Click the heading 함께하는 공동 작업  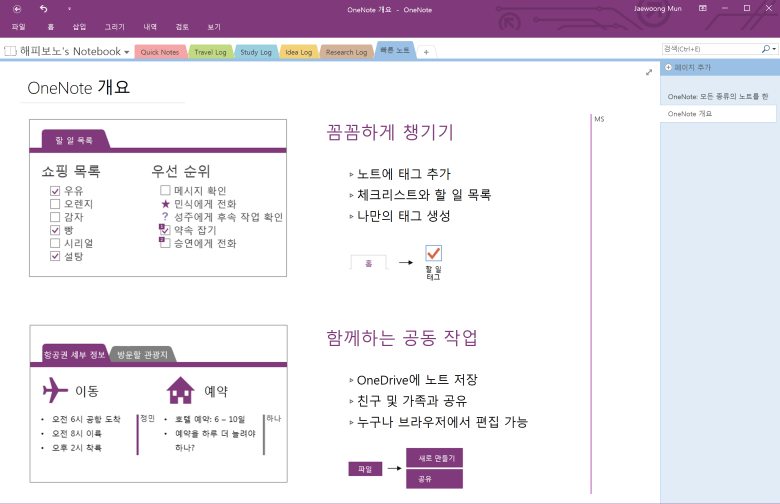point(401,338)
